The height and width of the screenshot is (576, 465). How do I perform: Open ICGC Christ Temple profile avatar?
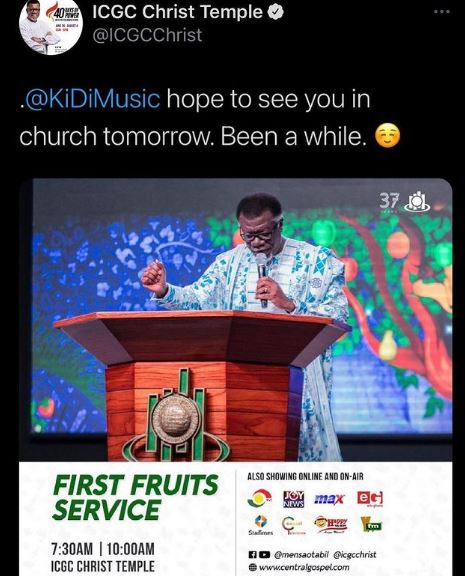pos(51,25)
